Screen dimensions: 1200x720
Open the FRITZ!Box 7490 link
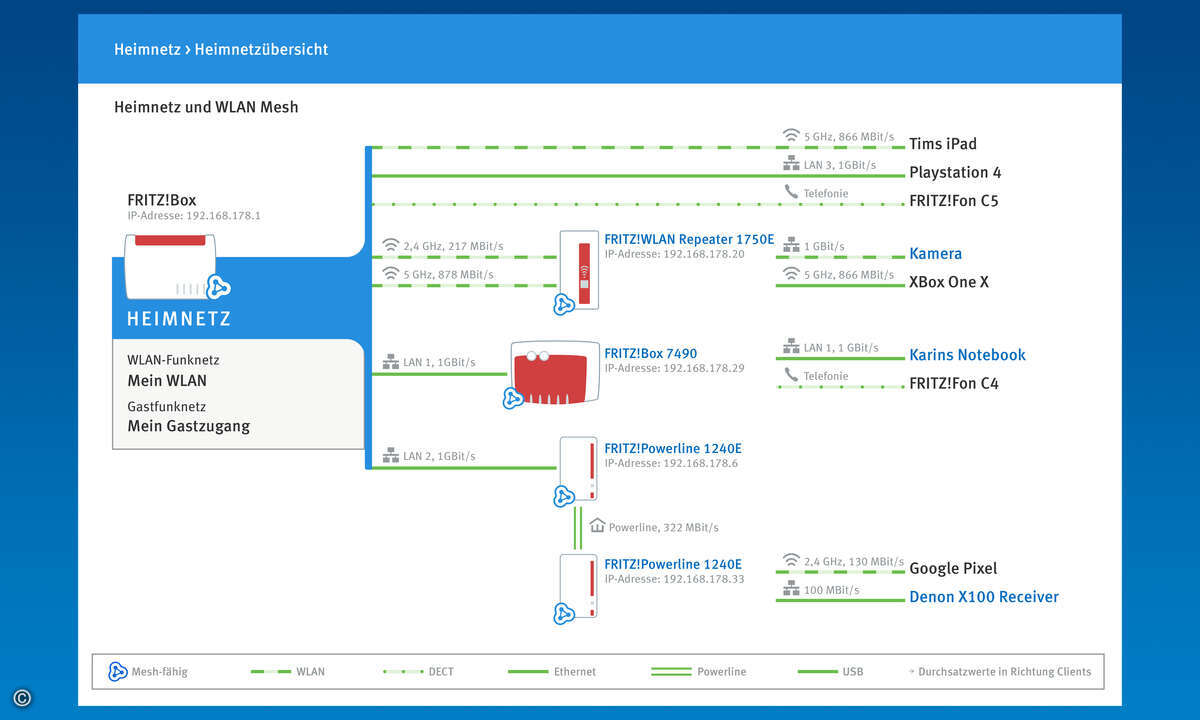pyautogui.click(x=651, y=354)
